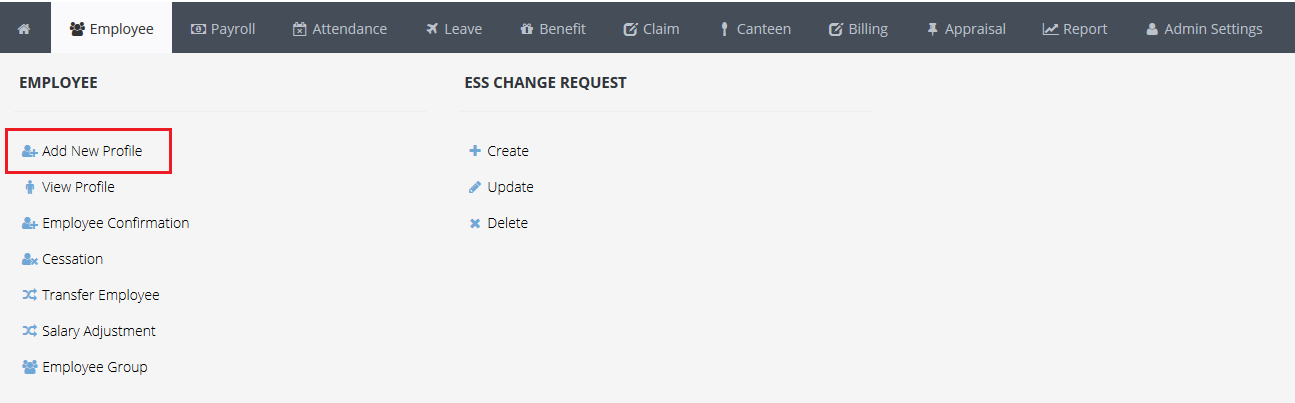
Task: Click the icon next to Employee Confirmation
Action: tap(29, 224)
